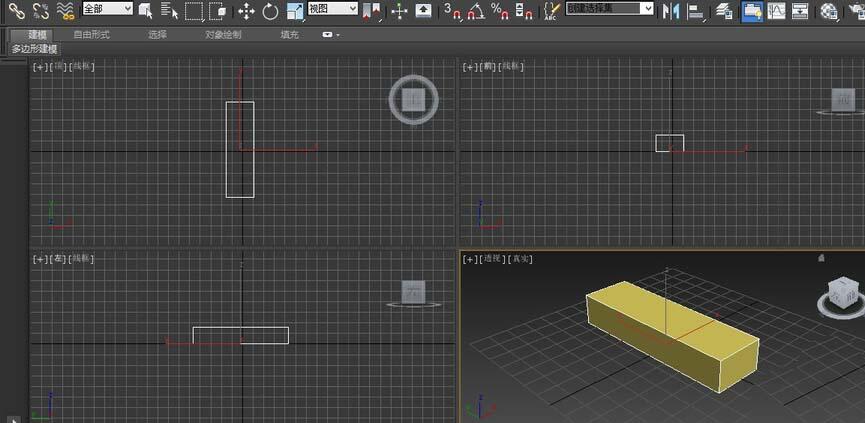Open the Layer Manager icon

point(724,10)
